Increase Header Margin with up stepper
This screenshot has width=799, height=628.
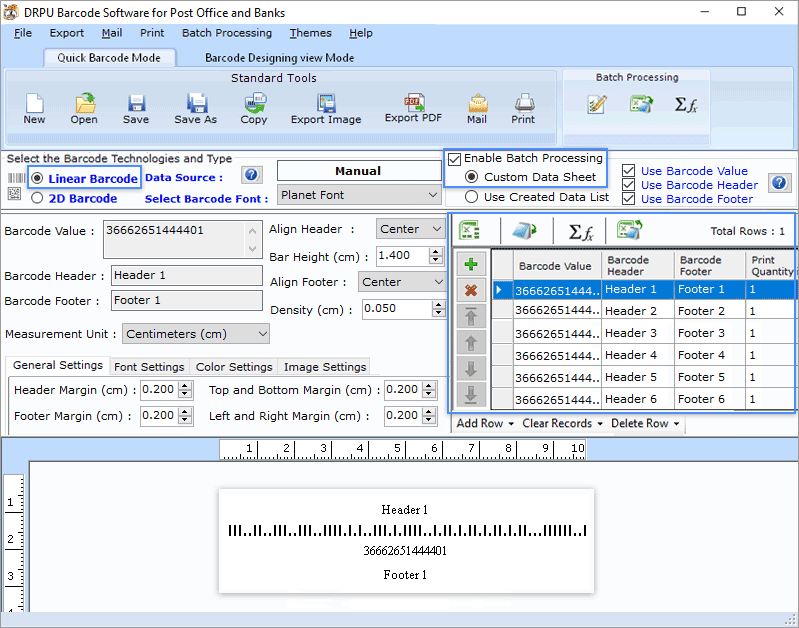pyautogui.click(x=185, y=386)
